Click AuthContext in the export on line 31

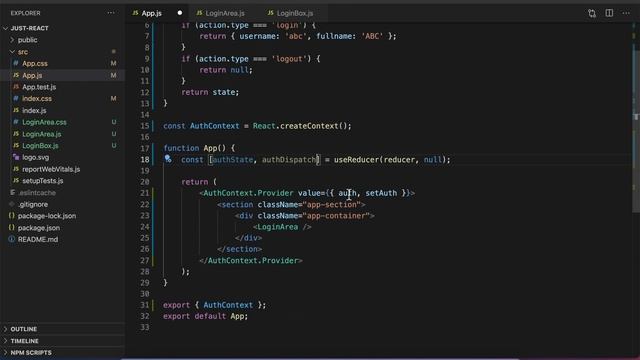click(x=228, y=305)
